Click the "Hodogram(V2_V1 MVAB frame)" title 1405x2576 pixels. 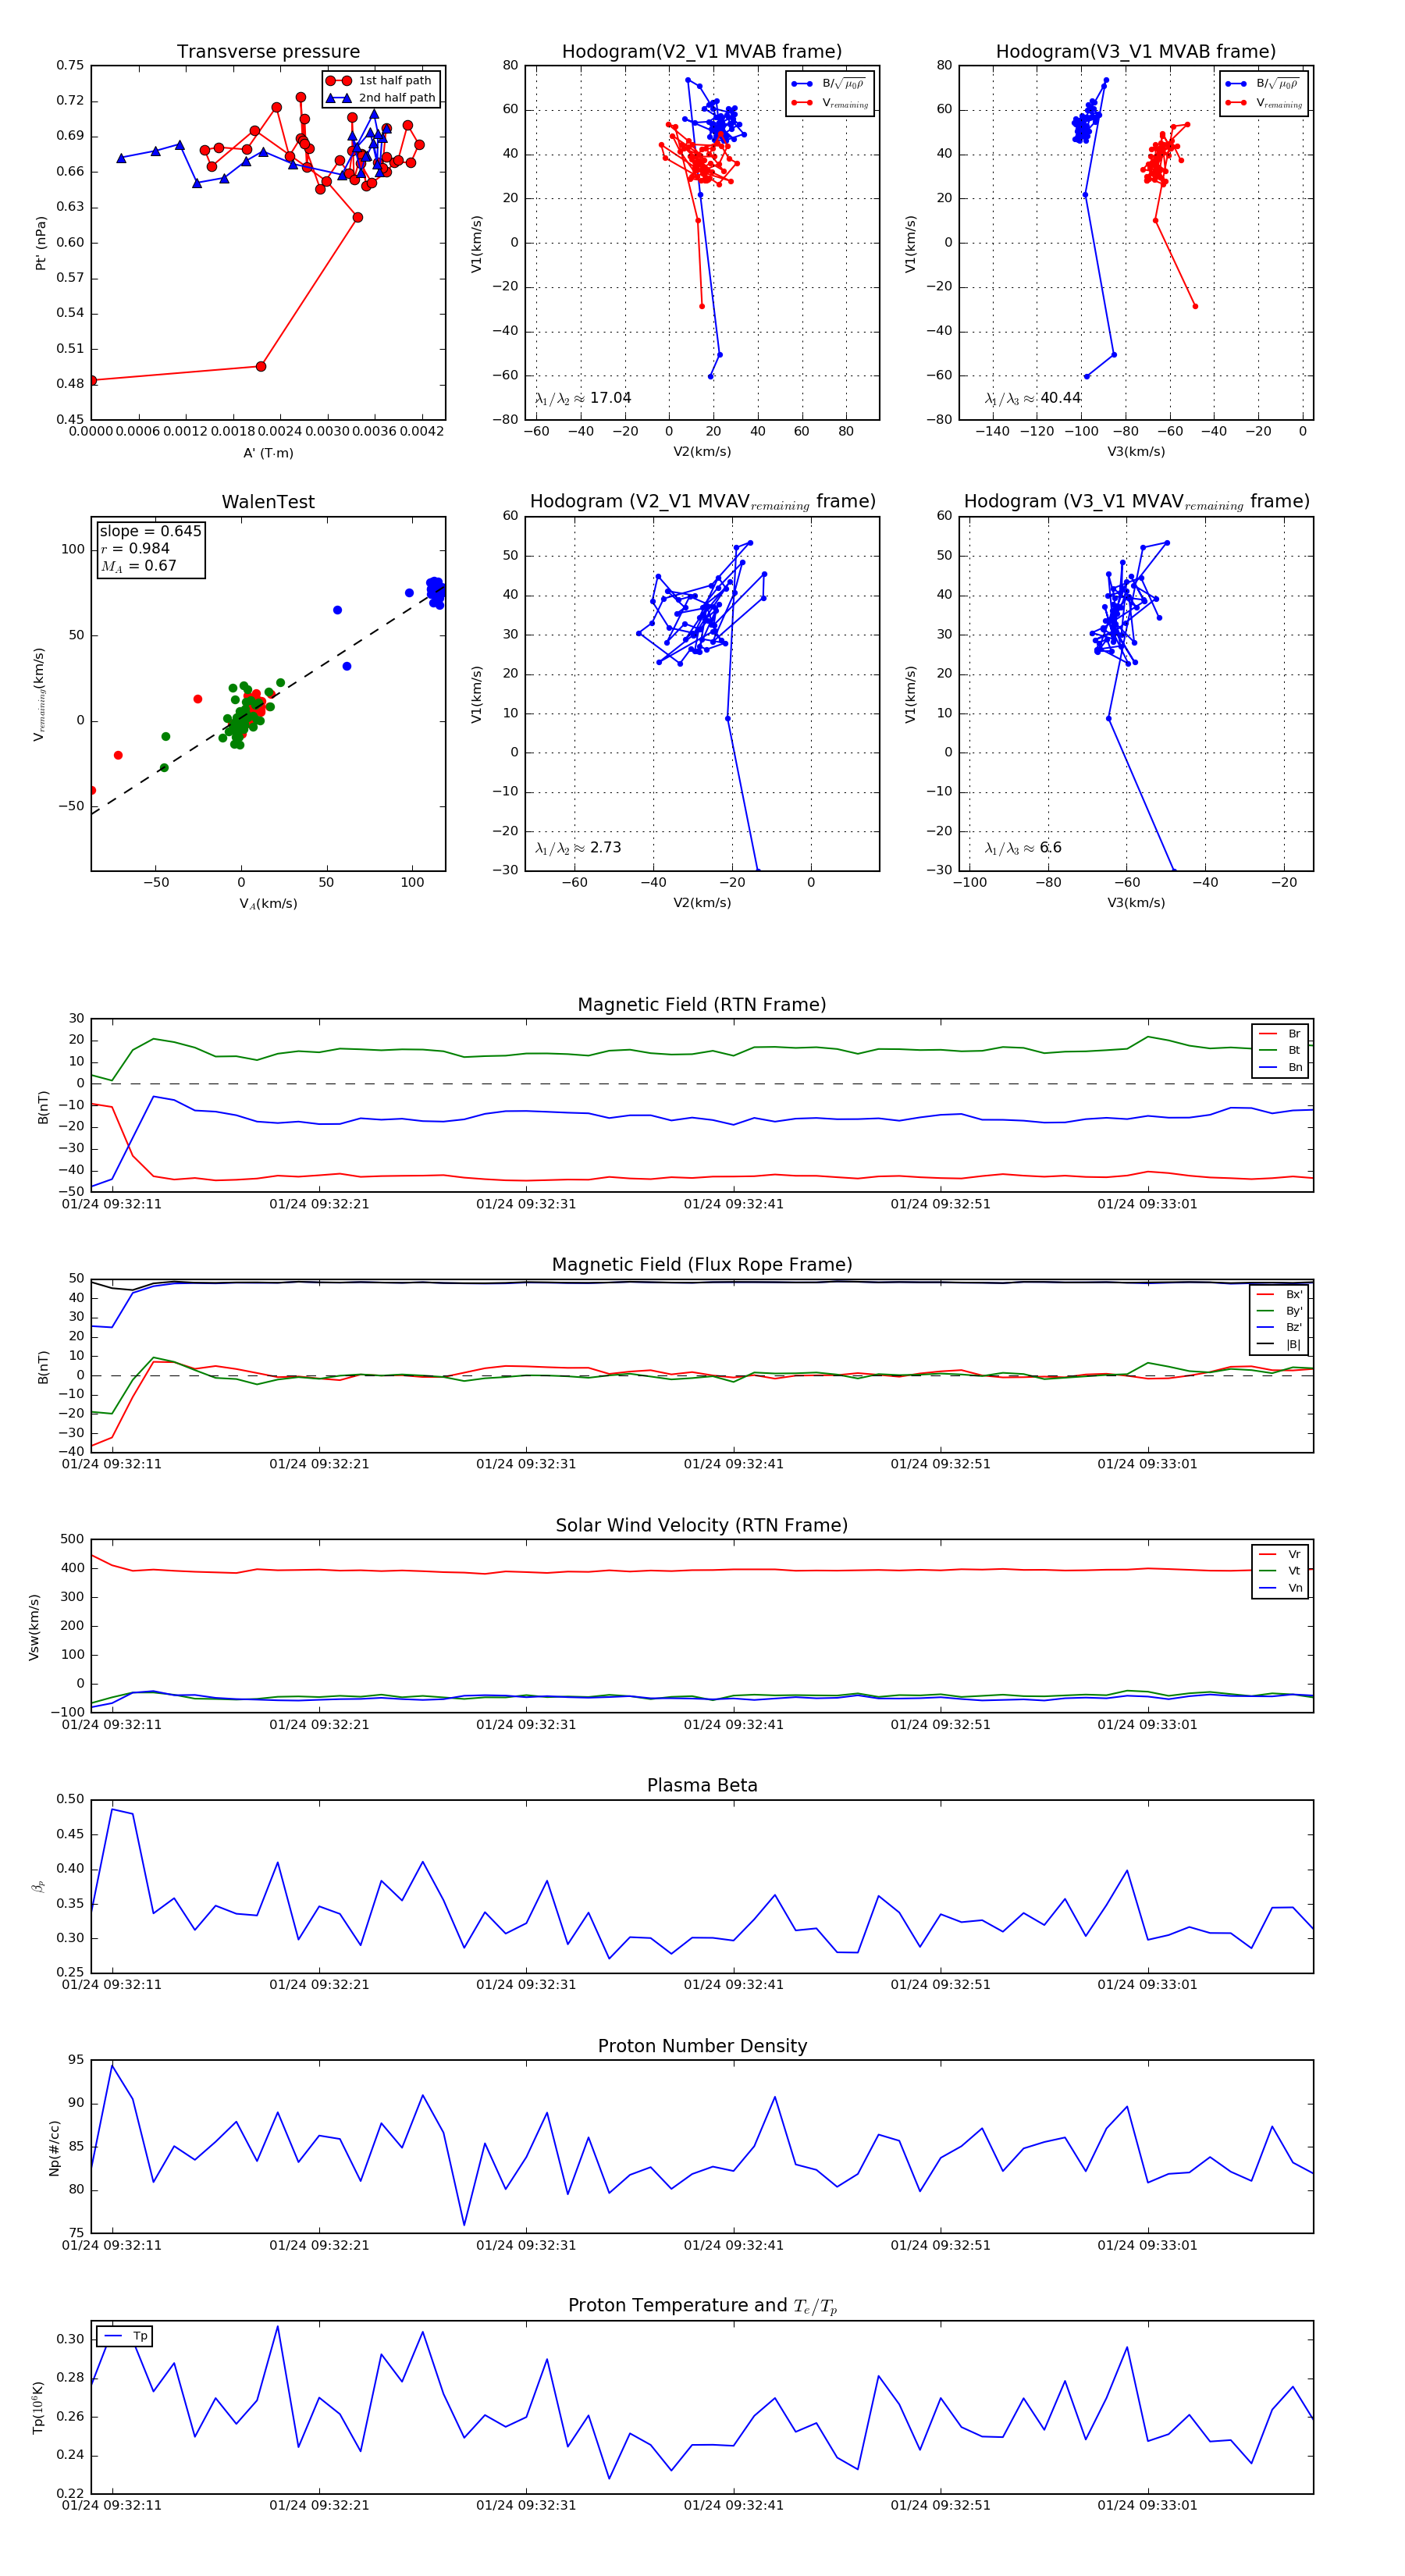click(702, 52)
